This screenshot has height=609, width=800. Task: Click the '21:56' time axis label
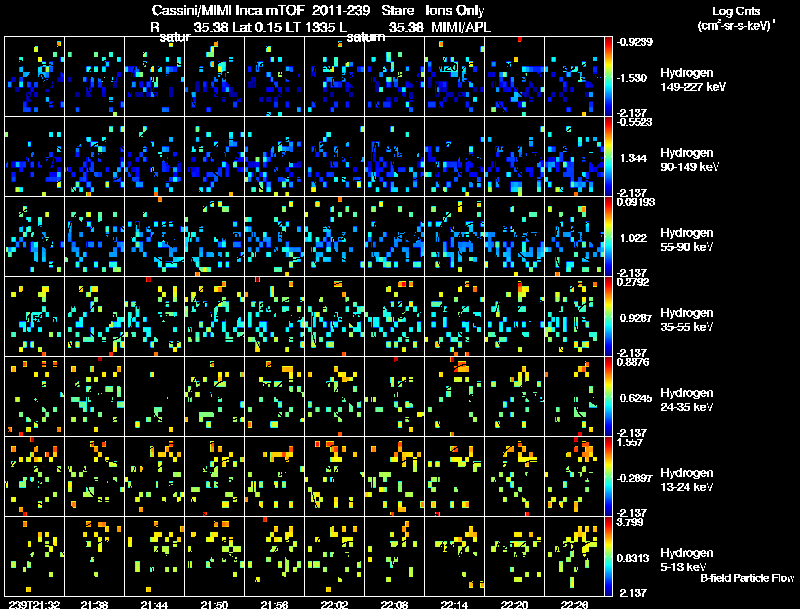274,604
